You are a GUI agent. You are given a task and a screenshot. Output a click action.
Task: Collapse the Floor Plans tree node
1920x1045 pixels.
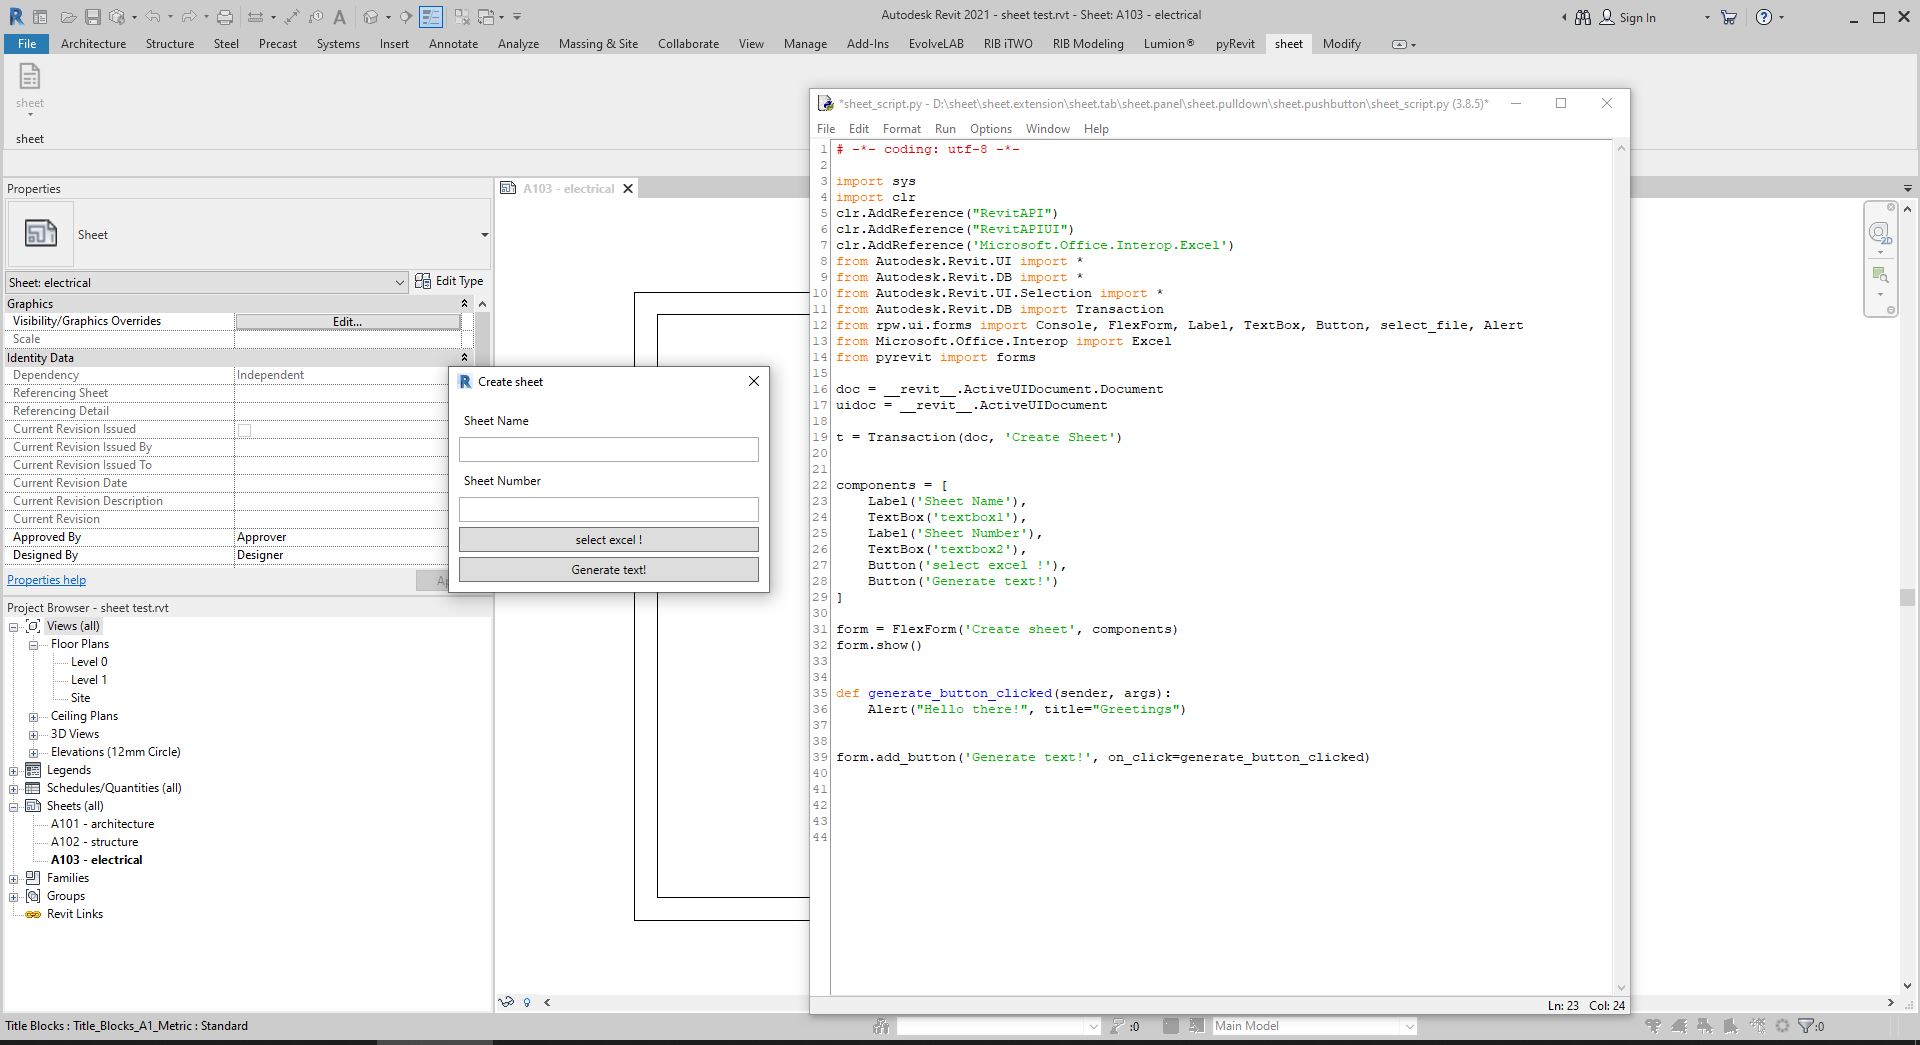(x=34, y=645)
